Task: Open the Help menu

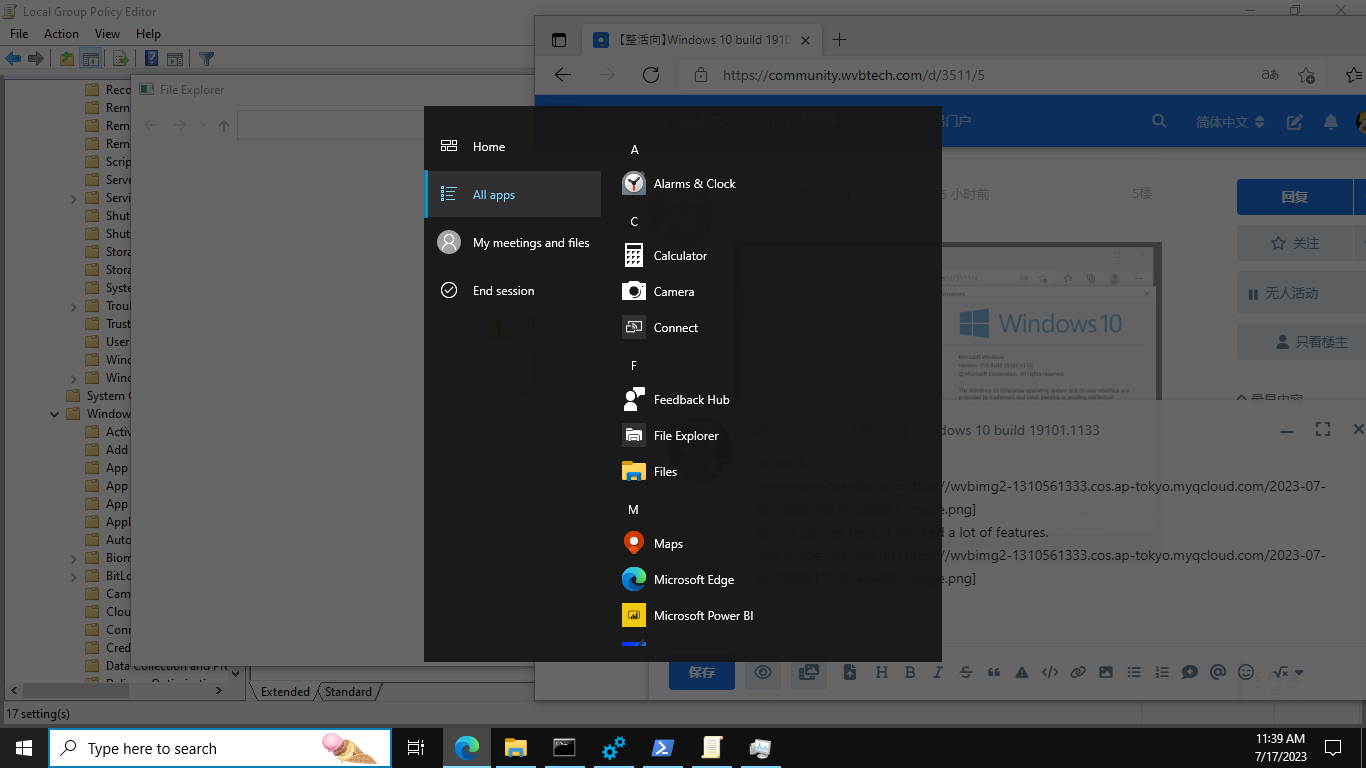Action: click(x=148, y=33)
